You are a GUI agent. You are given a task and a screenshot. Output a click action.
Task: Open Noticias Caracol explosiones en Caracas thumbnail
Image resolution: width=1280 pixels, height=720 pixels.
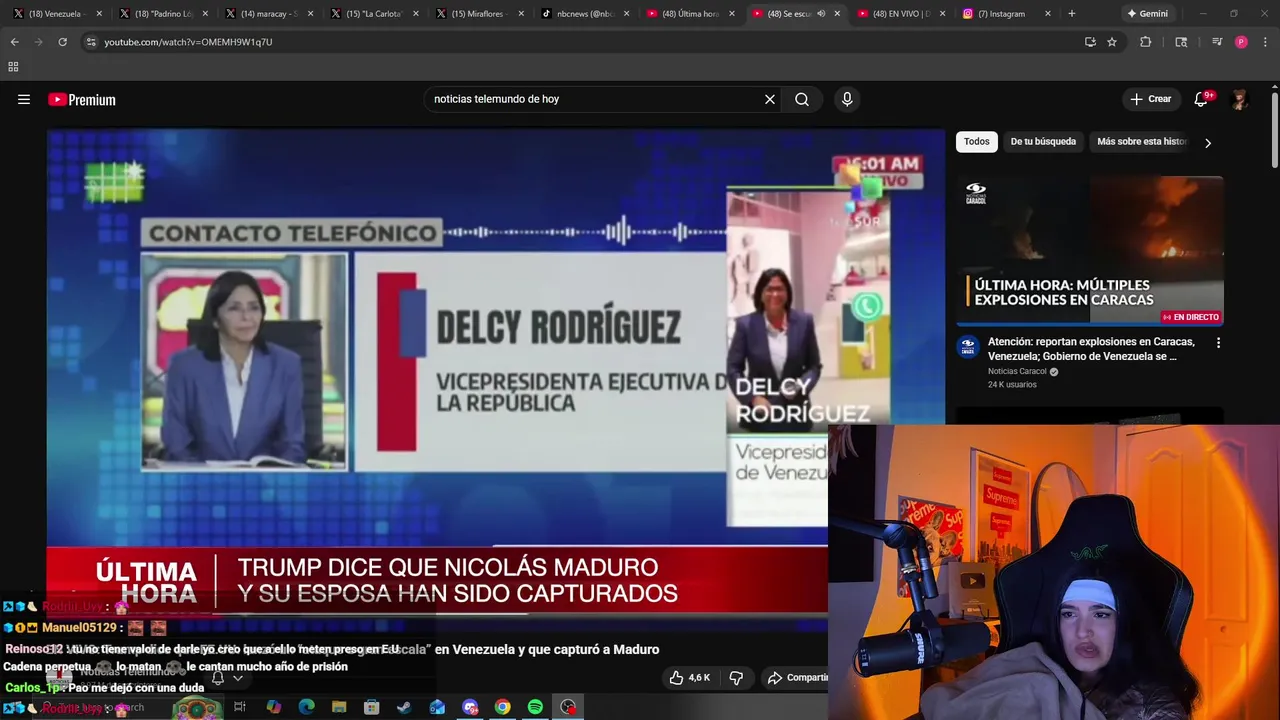(1090, 251)
